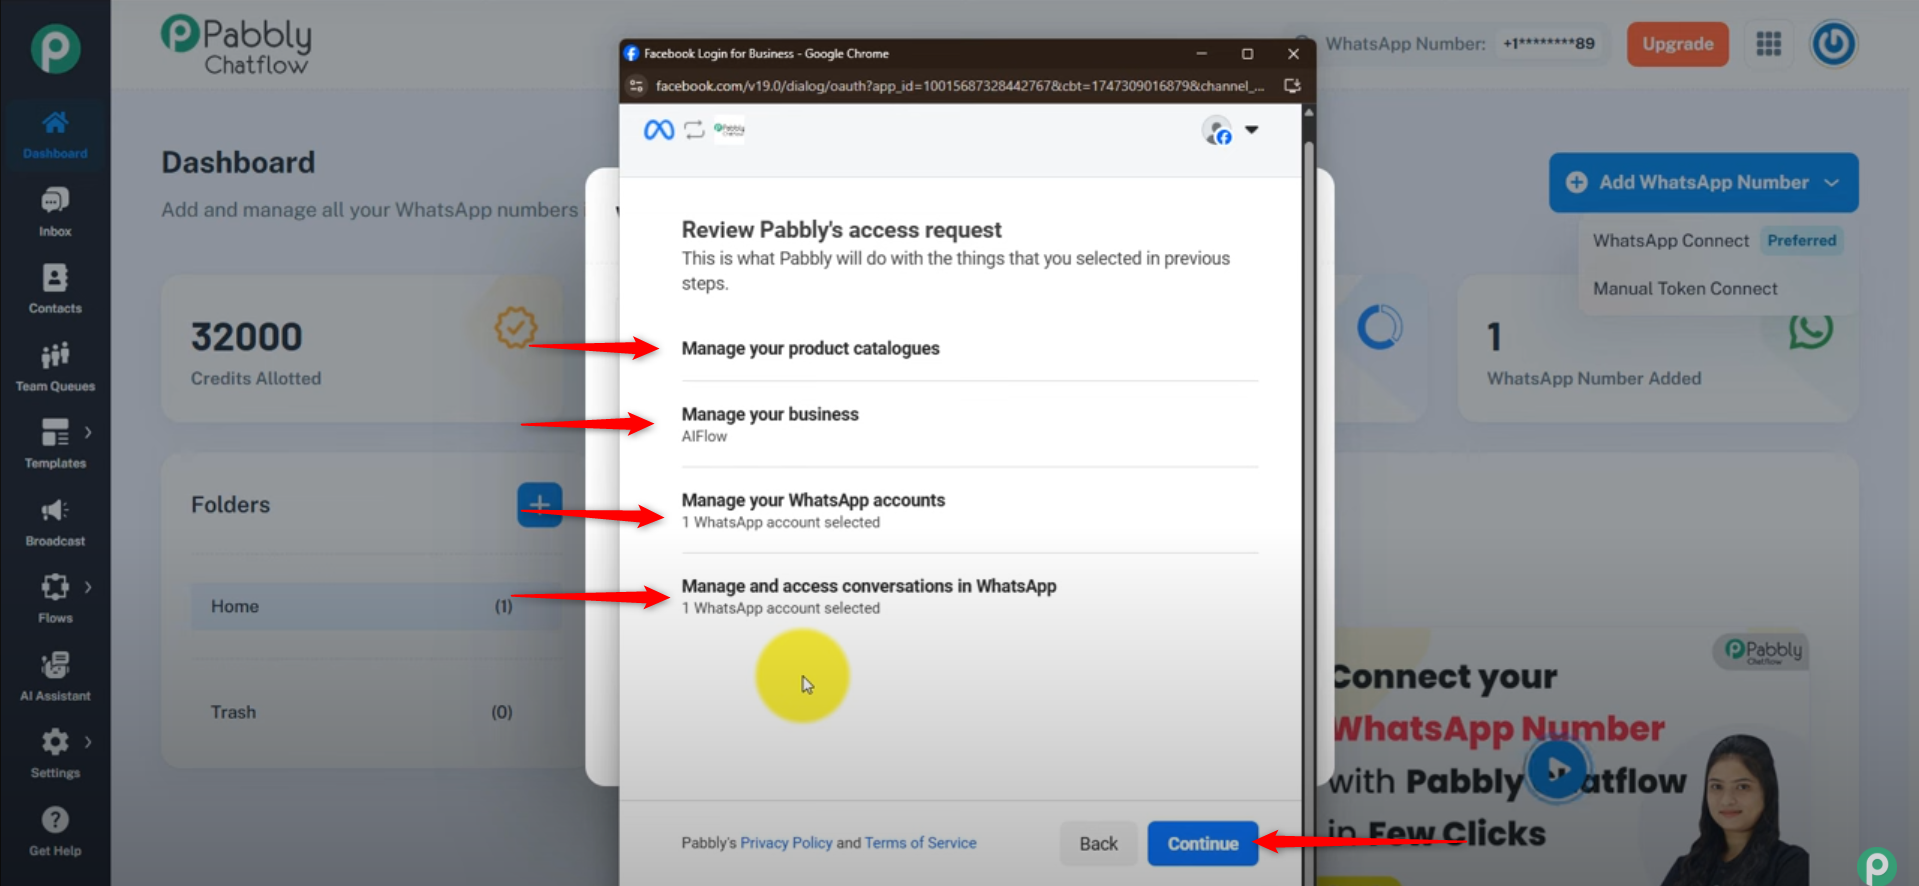Click the blue plus button beside Folders
This screenshot has height=886, width=1919.
pyautogui.click(x=539, y=505)
